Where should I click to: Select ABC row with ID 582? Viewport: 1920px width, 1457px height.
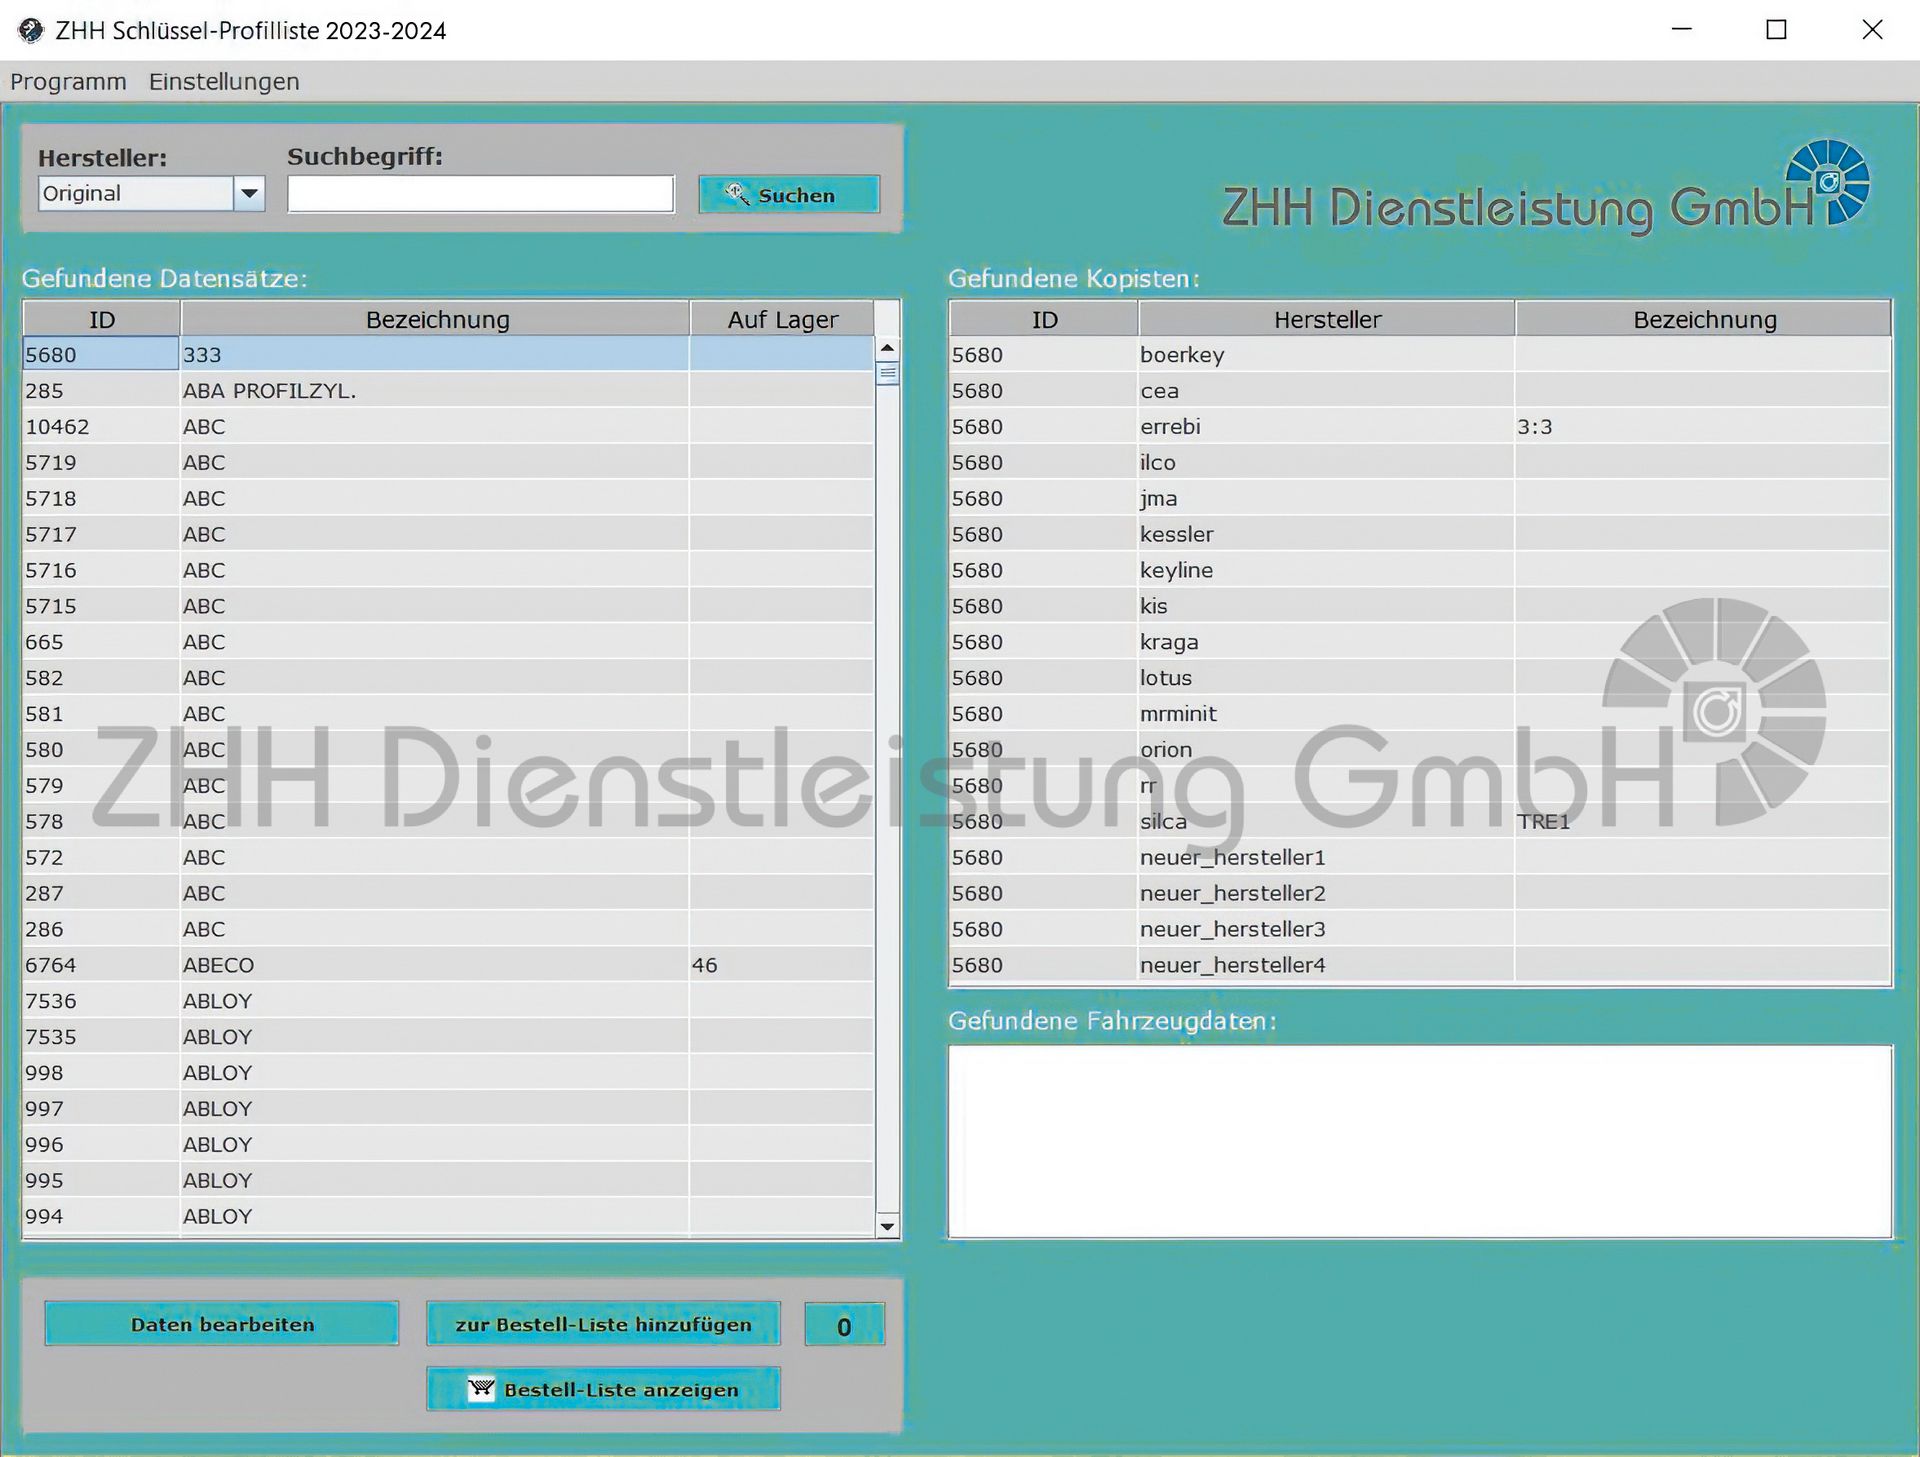coord(449,678)
